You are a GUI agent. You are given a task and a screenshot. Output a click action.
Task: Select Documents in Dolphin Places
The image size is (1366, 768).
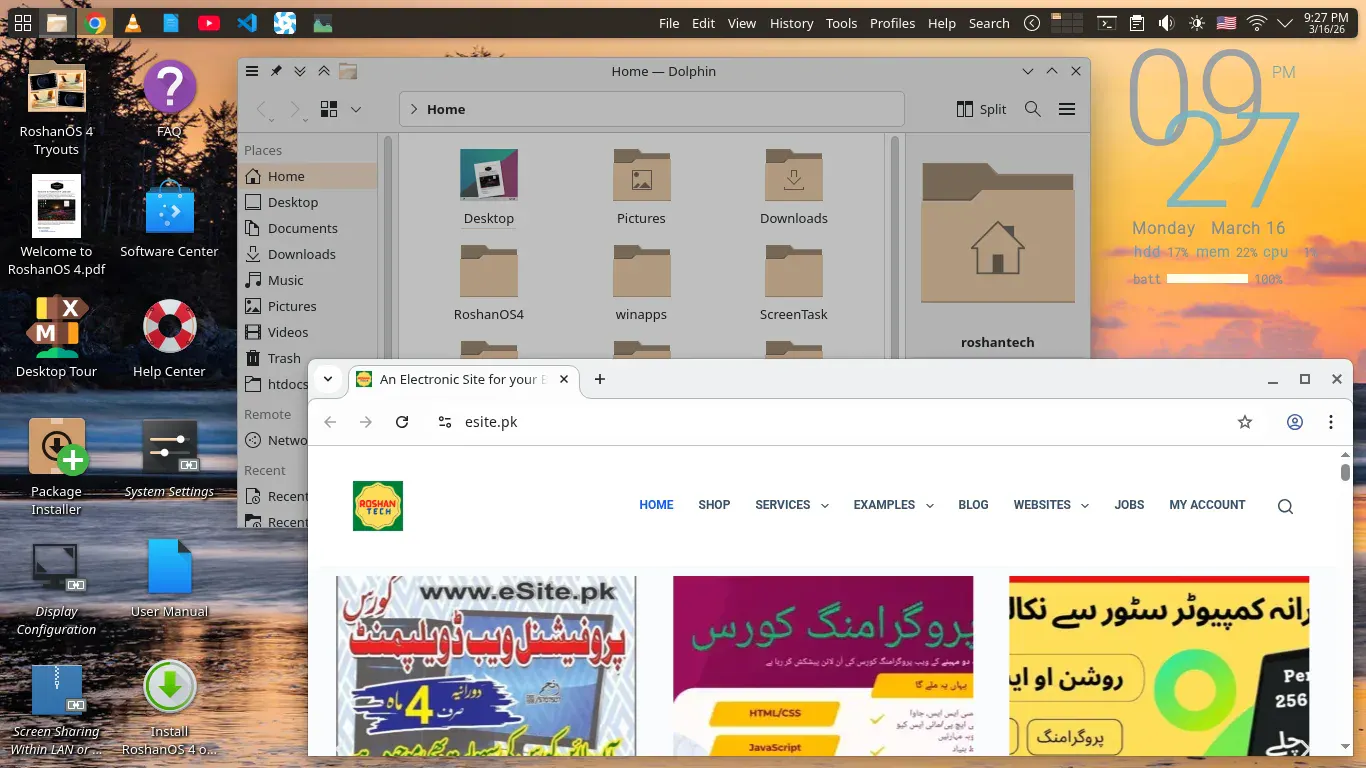point(308,228)
